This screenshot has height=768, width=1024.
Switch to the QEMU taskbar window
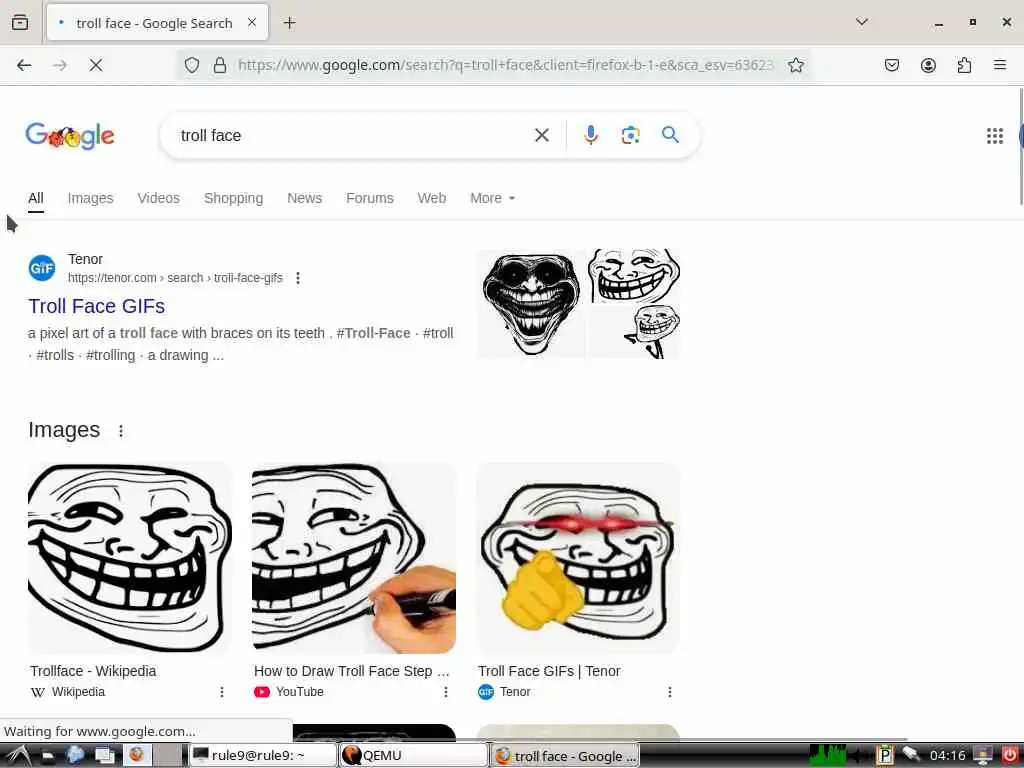pos(413,756)
